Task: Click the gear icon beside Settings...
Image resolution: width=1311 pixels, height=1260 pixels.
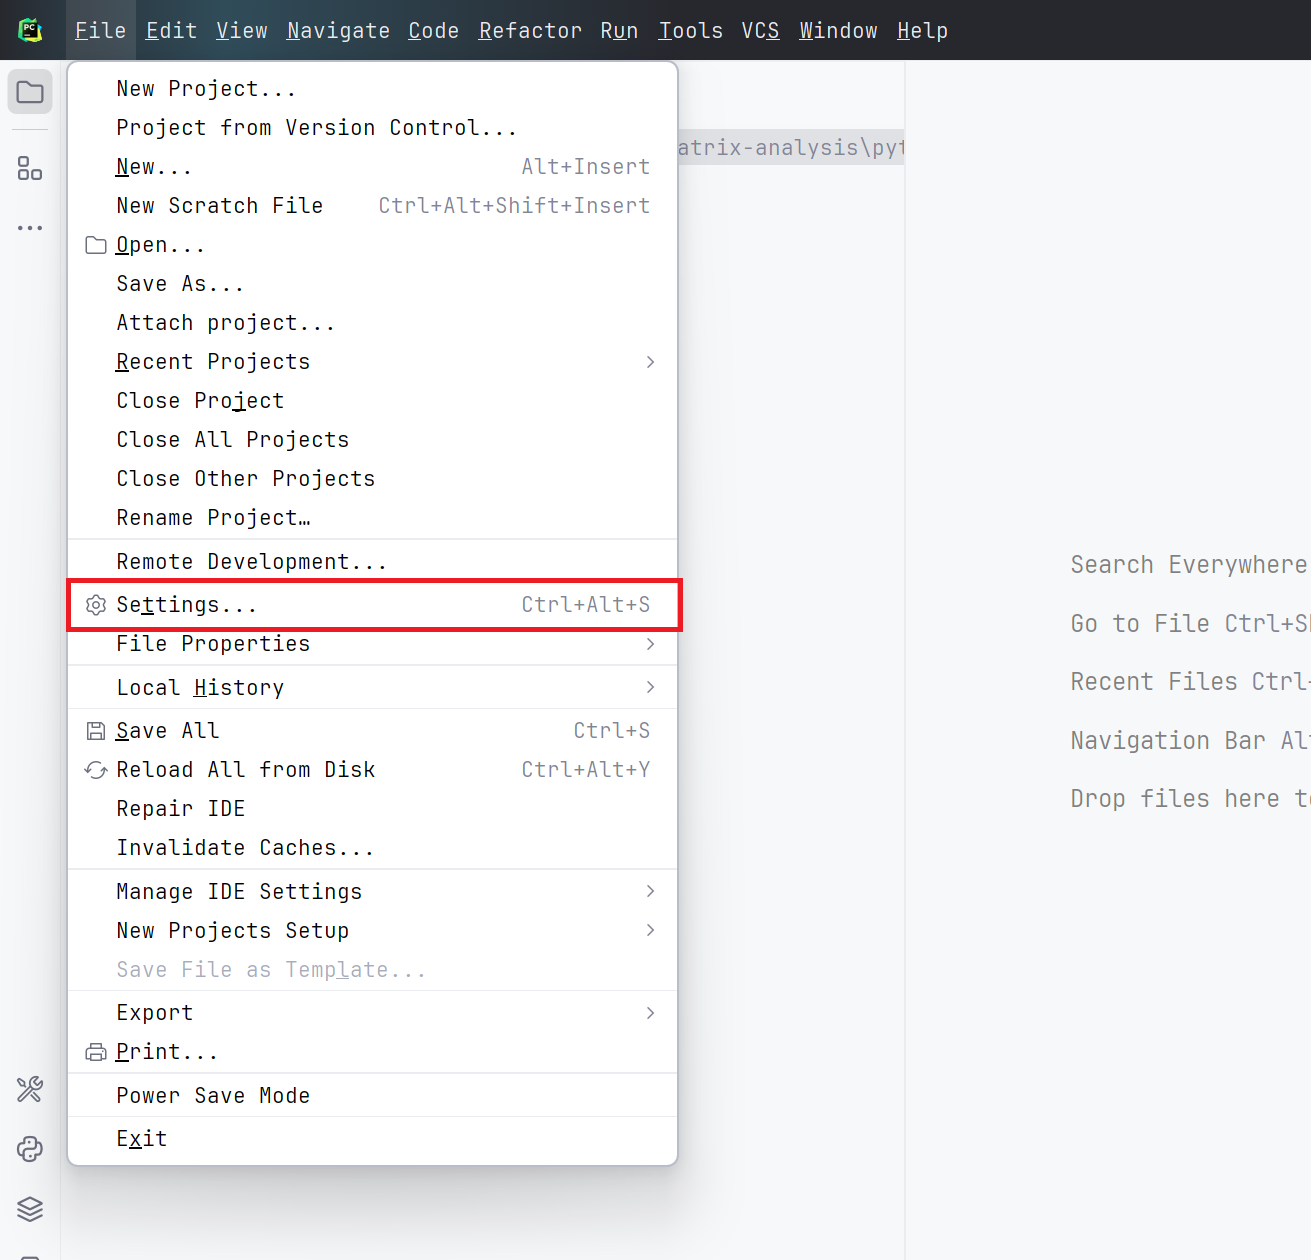Action: [96, 605]
